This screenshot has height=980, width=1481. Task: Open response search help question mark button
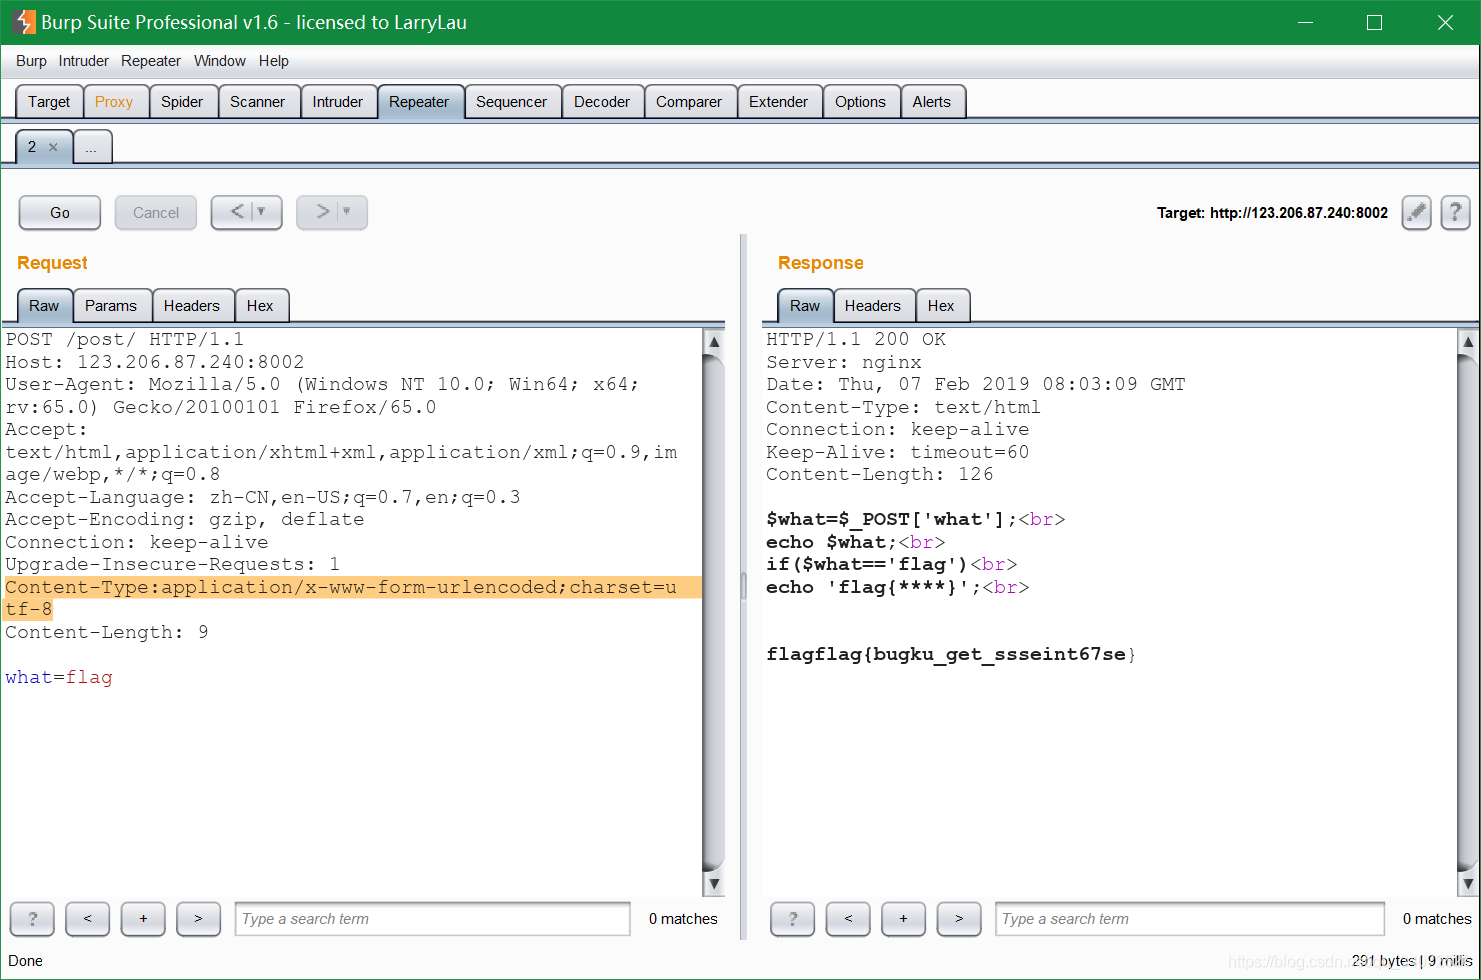click(x=793, y=918)
